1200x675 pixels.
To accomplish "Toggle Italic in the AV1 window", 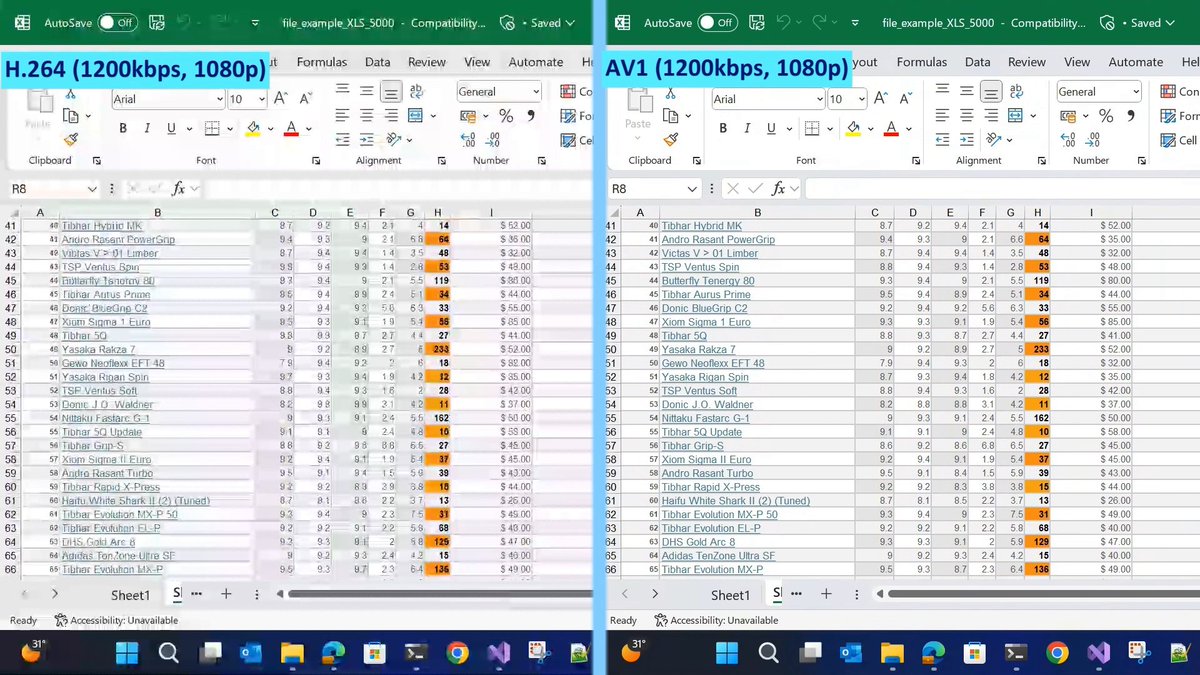I will click(x=748, y=129).
